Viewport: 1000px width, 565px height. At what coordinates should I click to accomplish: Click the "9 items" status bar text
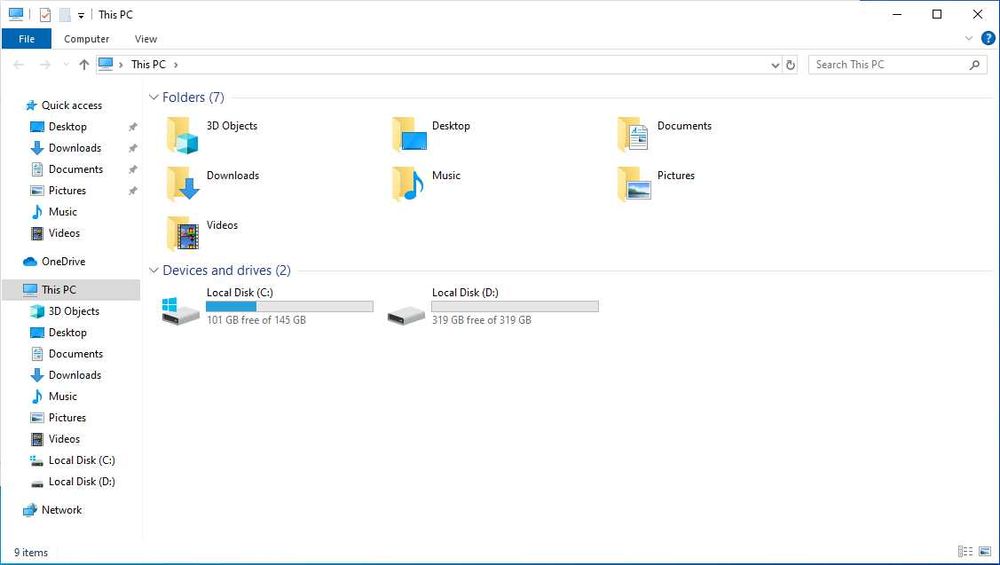[31, 552]
